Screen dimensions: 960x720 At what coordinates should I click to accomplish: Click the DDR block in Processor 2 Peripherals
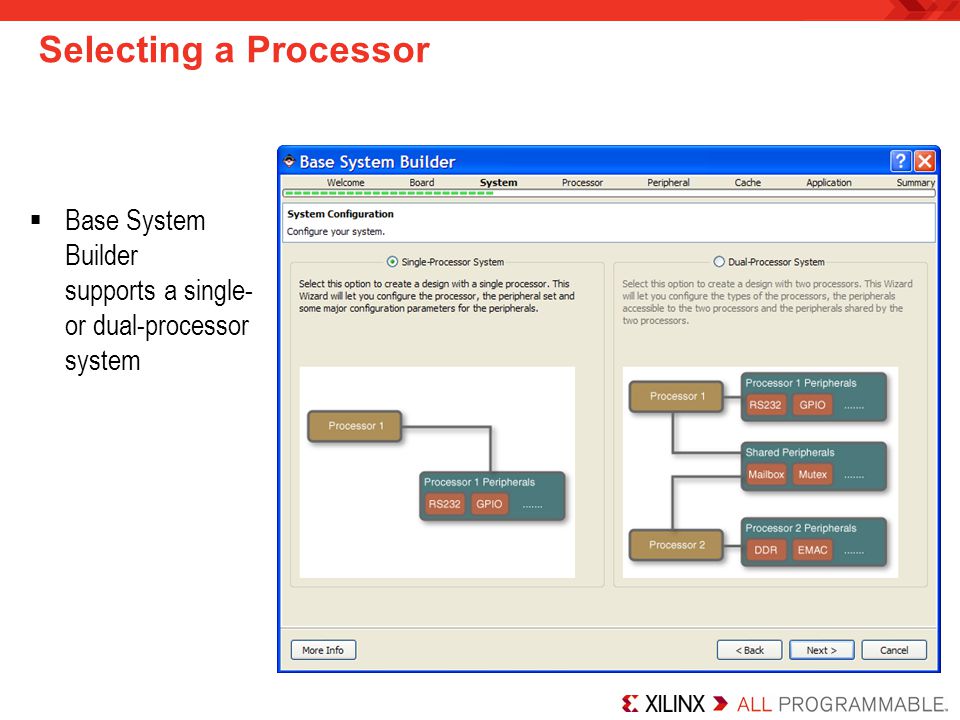[766, 550]
